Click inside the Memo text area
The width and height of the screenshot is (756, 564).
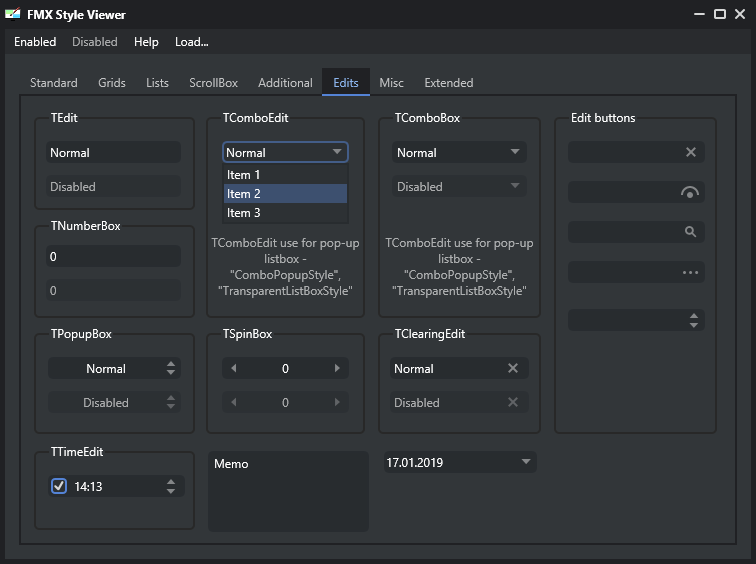pos(288,491)
